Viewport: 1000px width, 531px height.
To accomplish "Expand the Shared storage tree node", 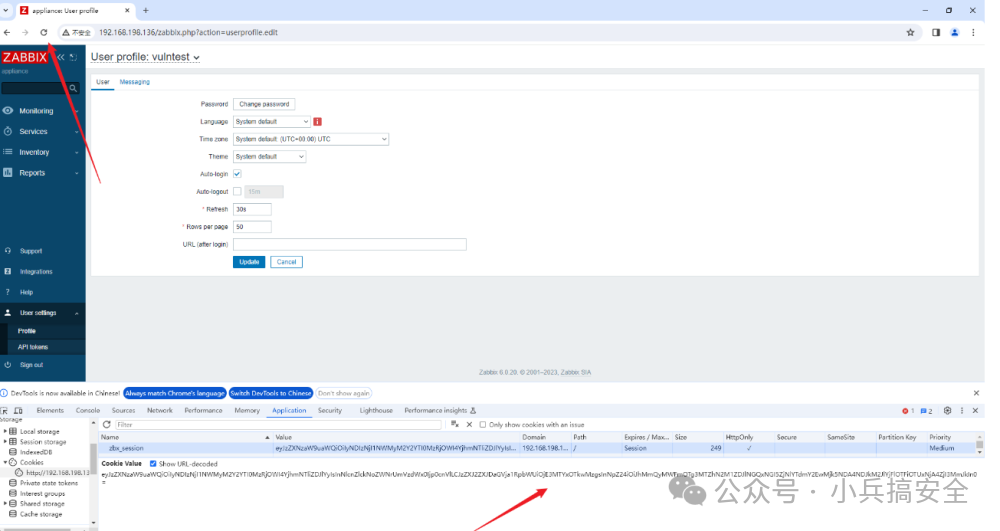I will point(5,504).
